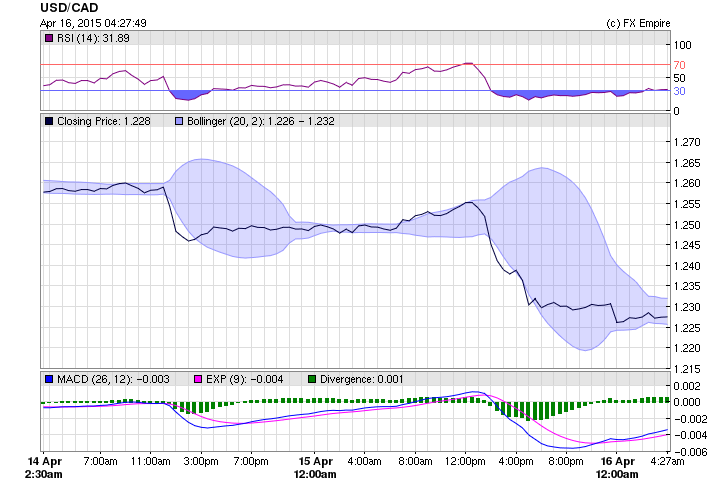The image size is (710, 487).
Task: Click the red 70 RSI axis label
Action: pyautogui.click(x=680, y=65)
